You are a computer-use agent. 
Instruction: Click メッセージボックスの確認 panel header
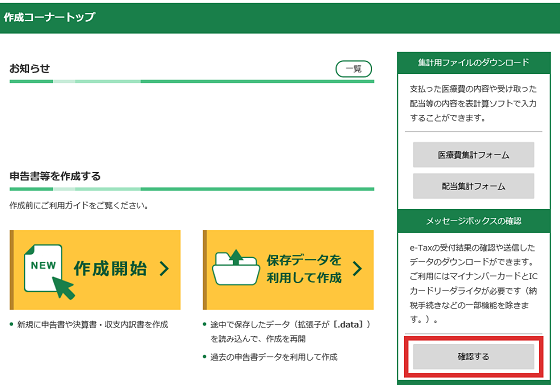point(474,221)
